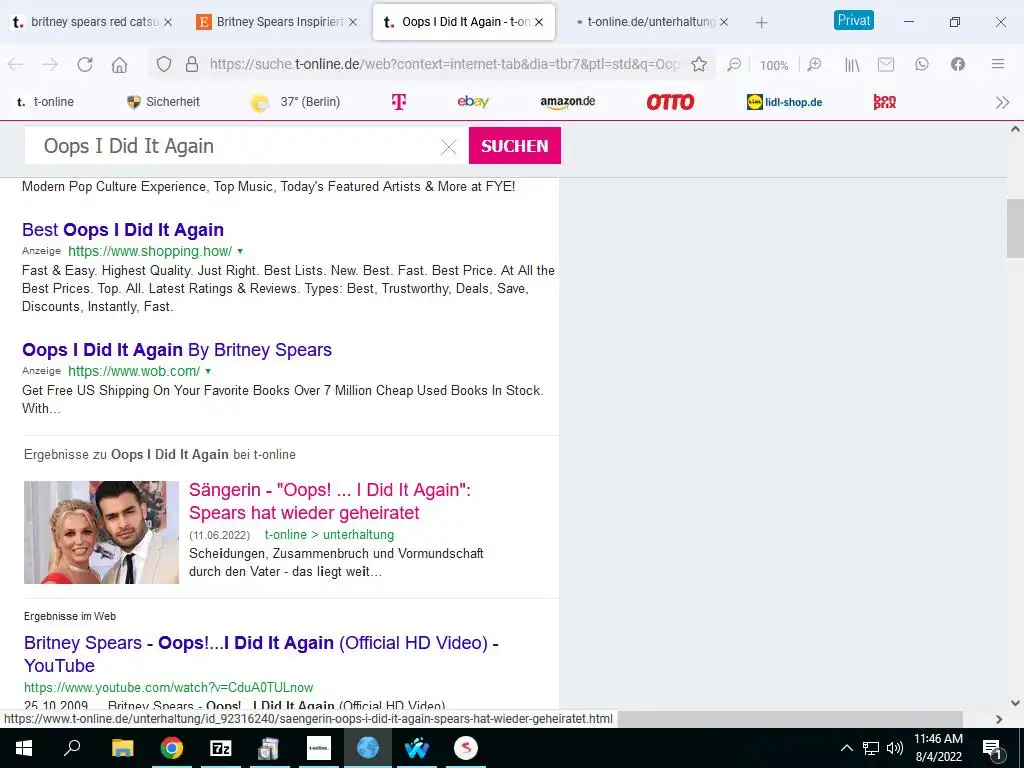1024x768 pixels.
Task: Go to browser home page
Action: coord(119,64)
